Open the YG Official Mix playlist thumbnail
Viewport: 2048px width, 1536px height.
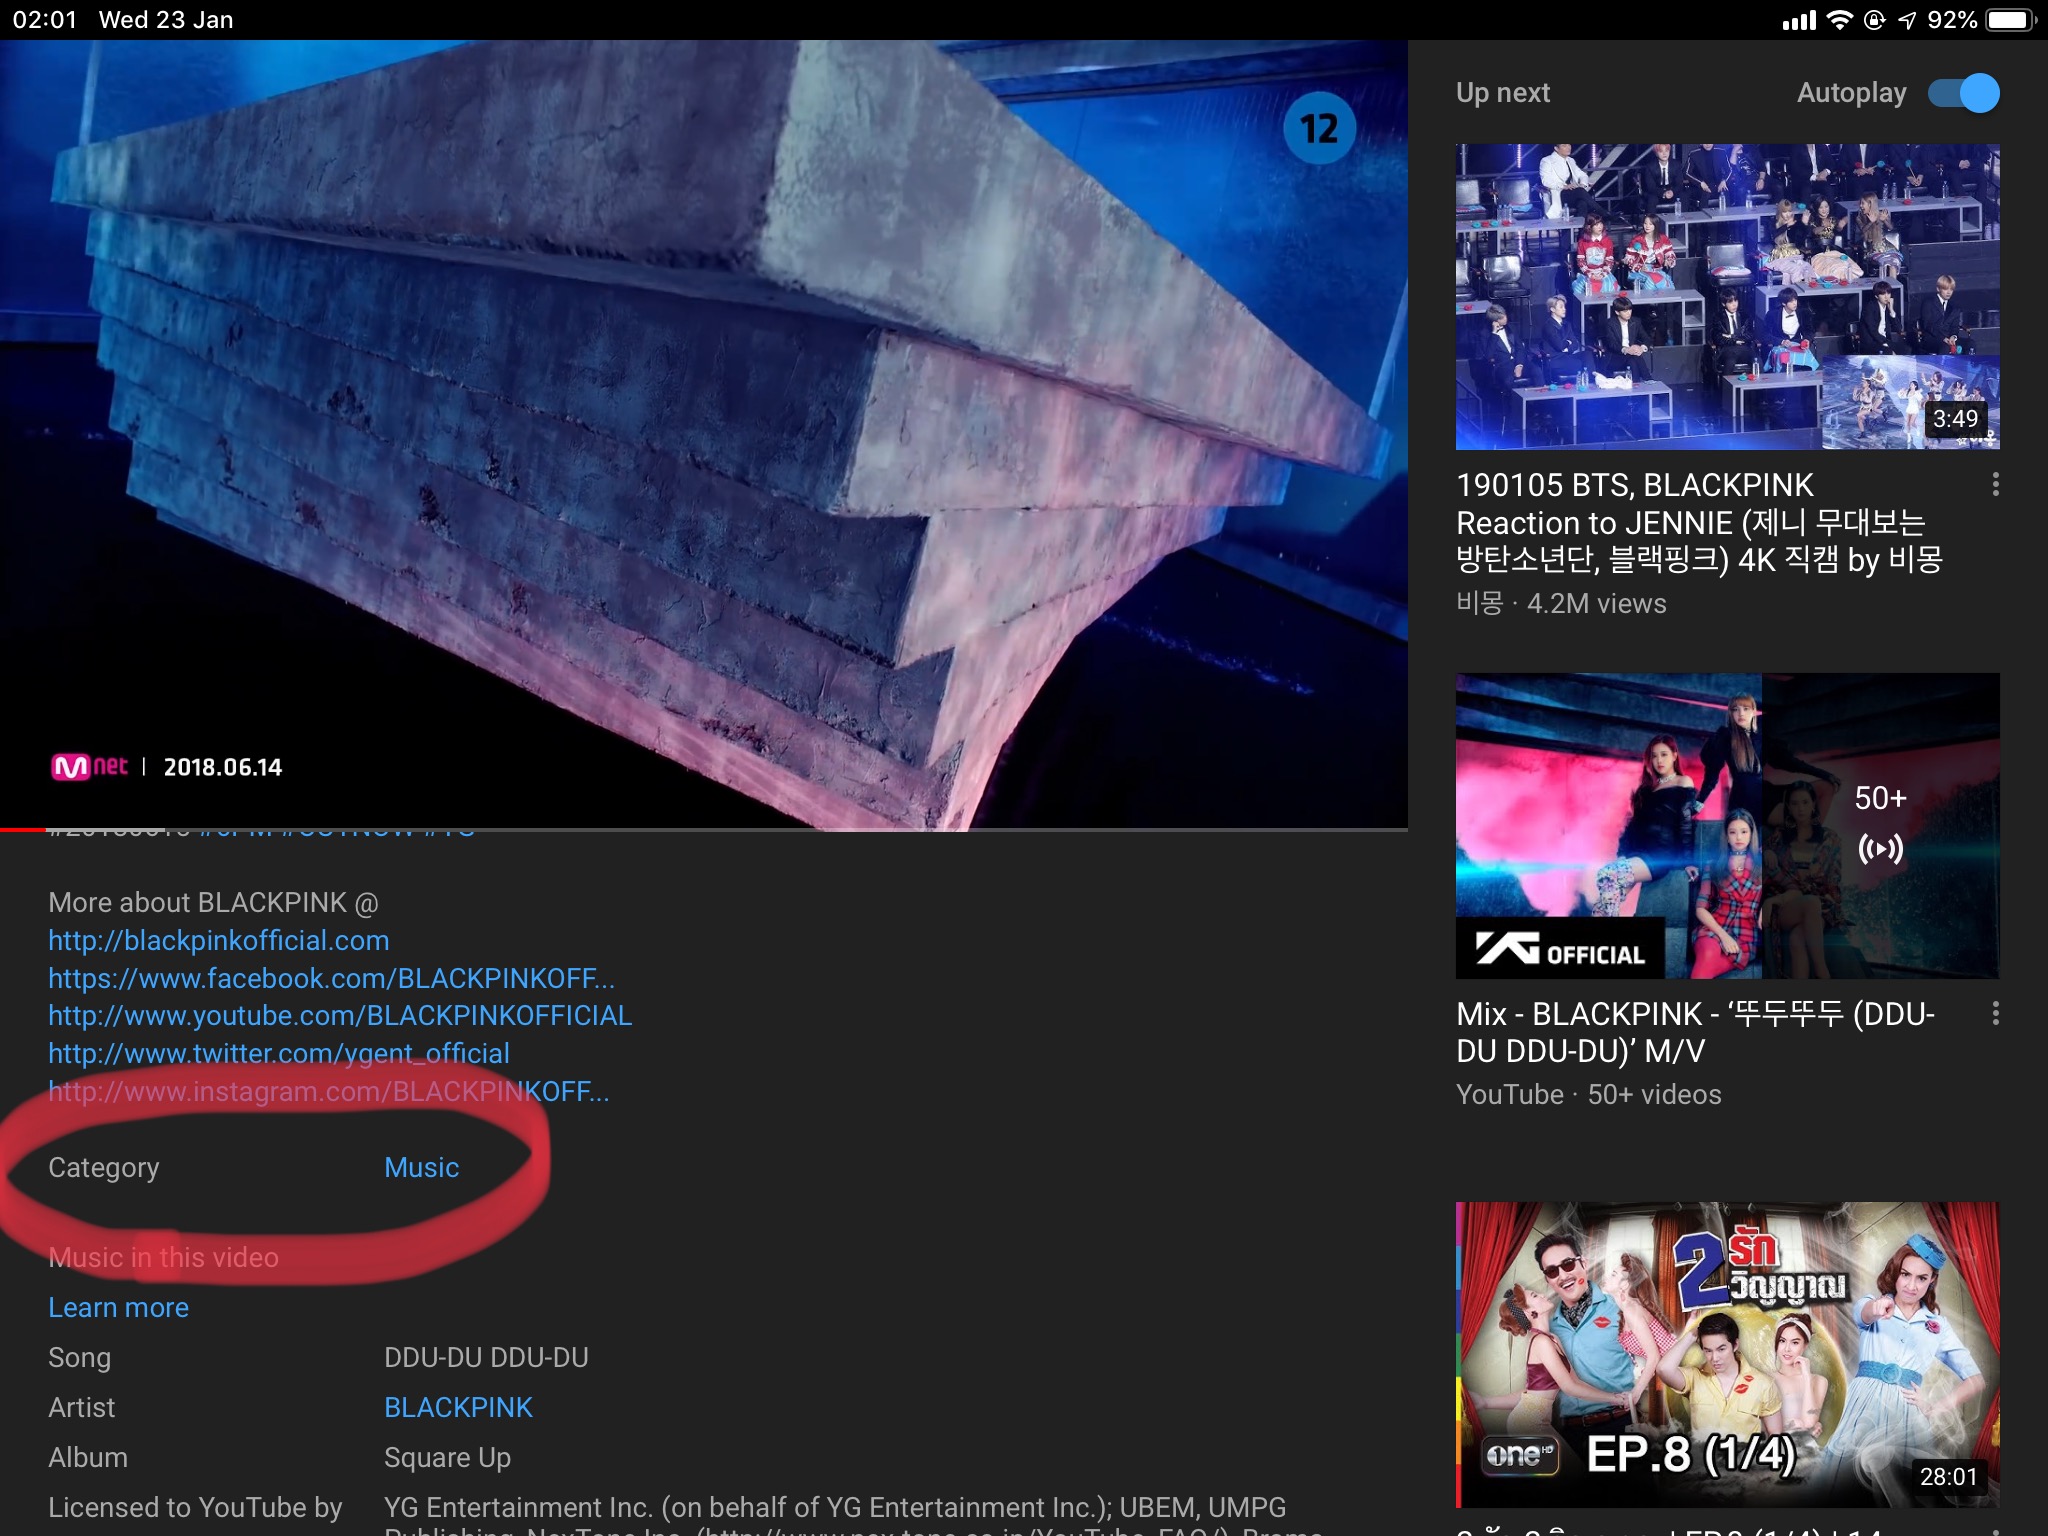click(x=1727, y=826)
